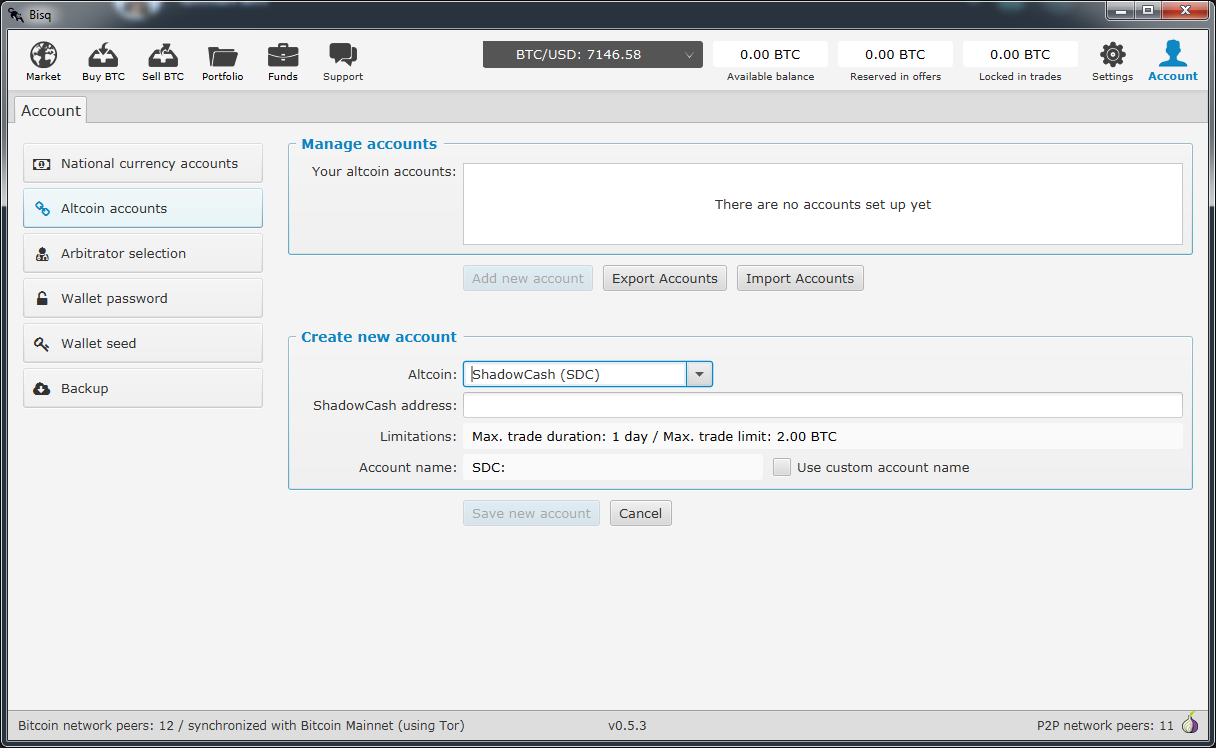
Task: Click "There are no accounts set up yet" text
Action: (x=823, y=204)
